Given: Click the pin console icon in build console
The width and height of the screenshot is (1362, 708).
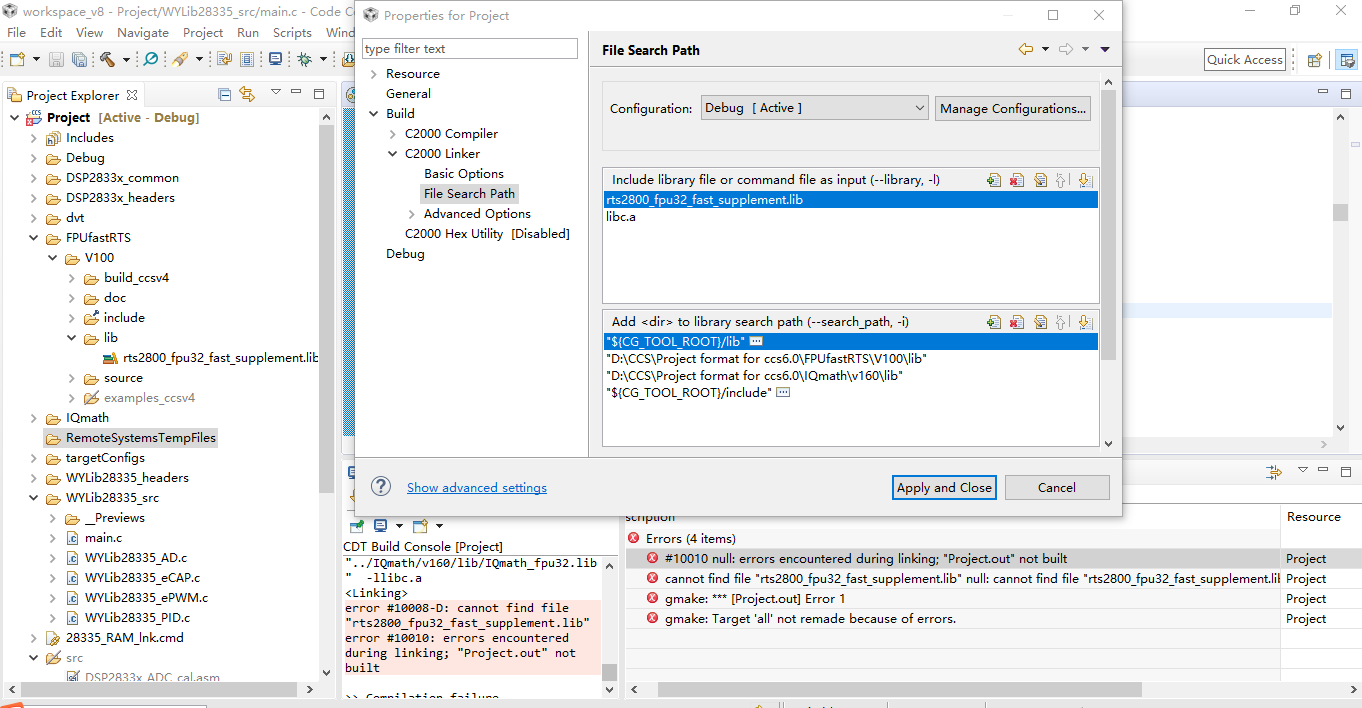Looking at the screenshot, I should pyautogui.click(x=357, y=525).
